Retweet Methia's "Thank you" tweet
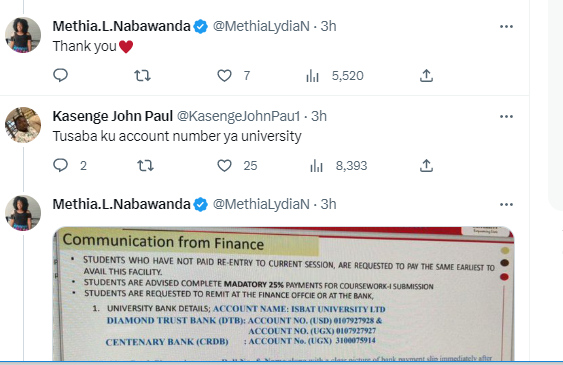Screen dimensions: 563x365 pos(142,76)
